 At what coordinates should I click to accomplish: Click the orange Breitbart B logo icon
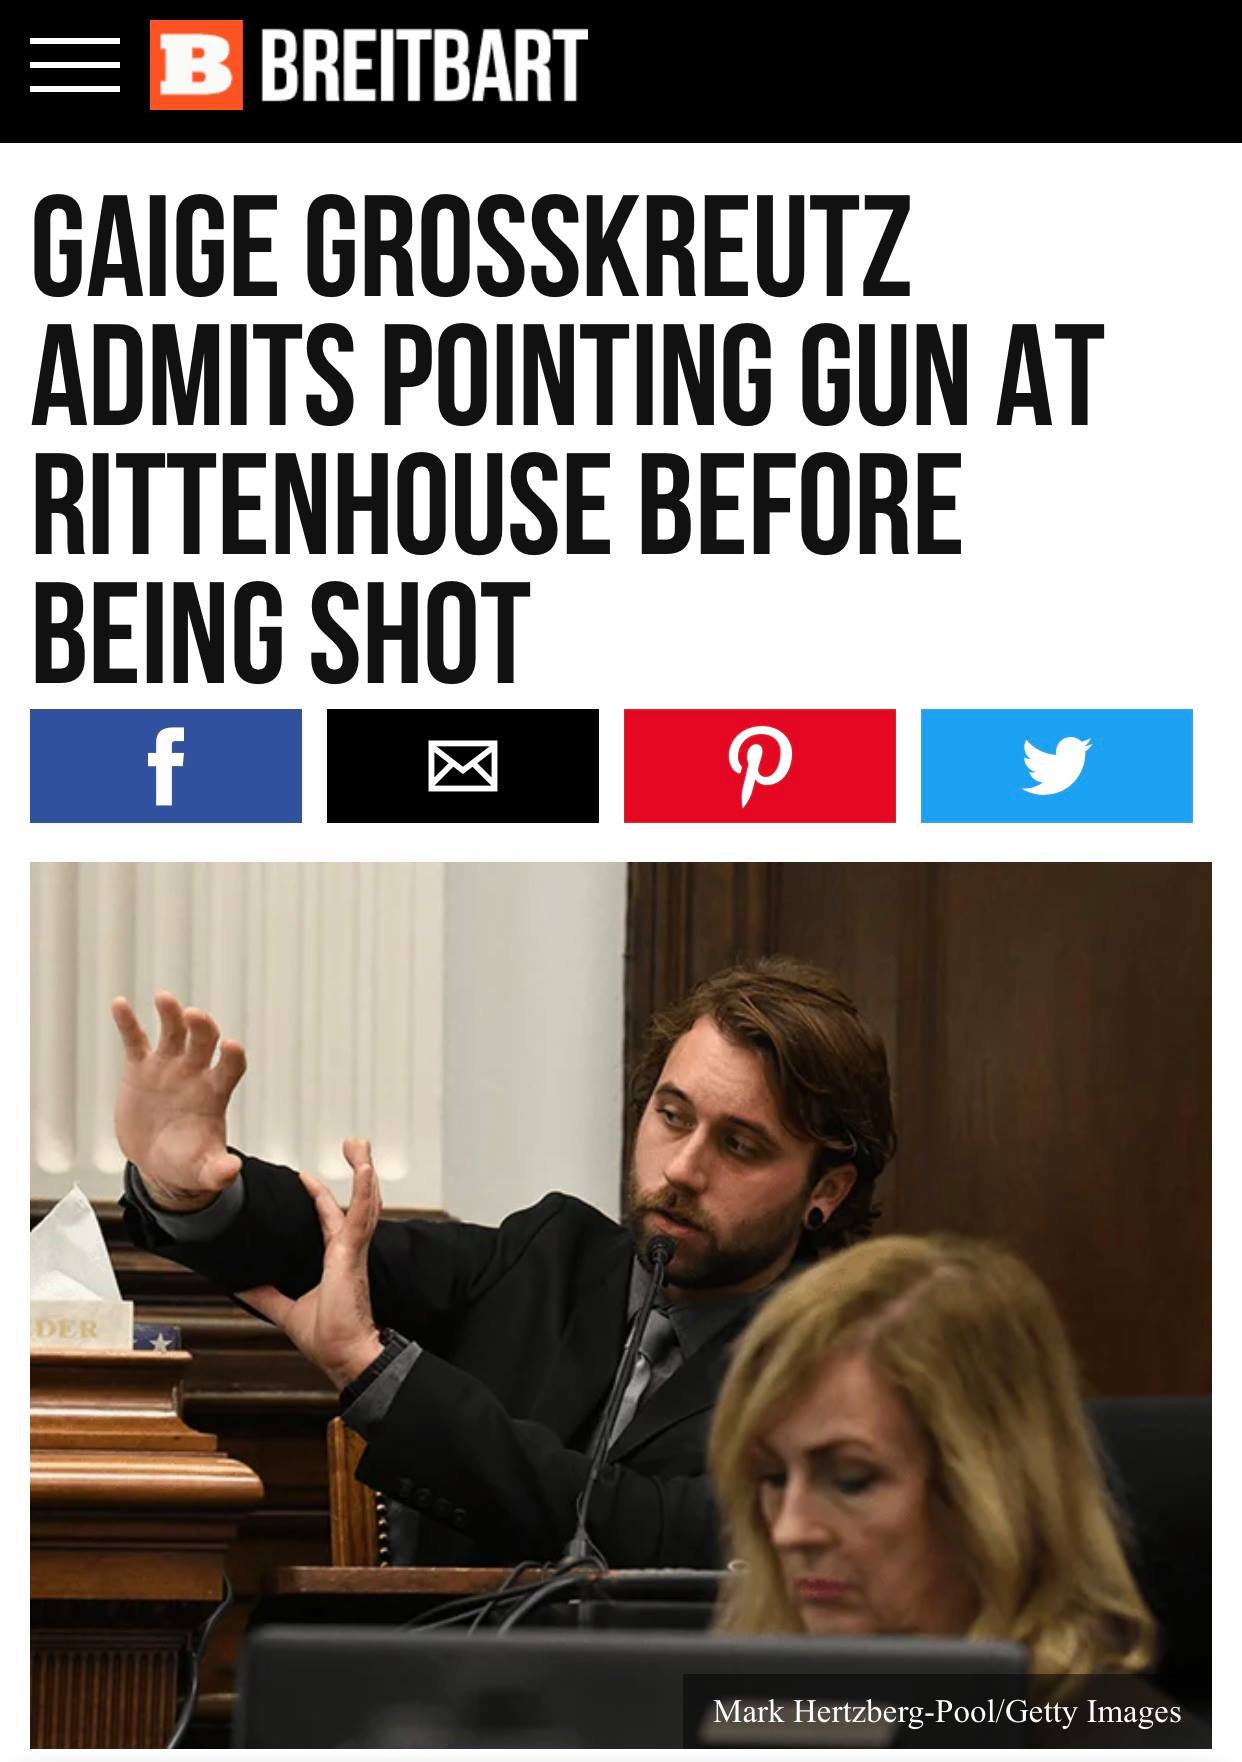(x=196, y=65)
